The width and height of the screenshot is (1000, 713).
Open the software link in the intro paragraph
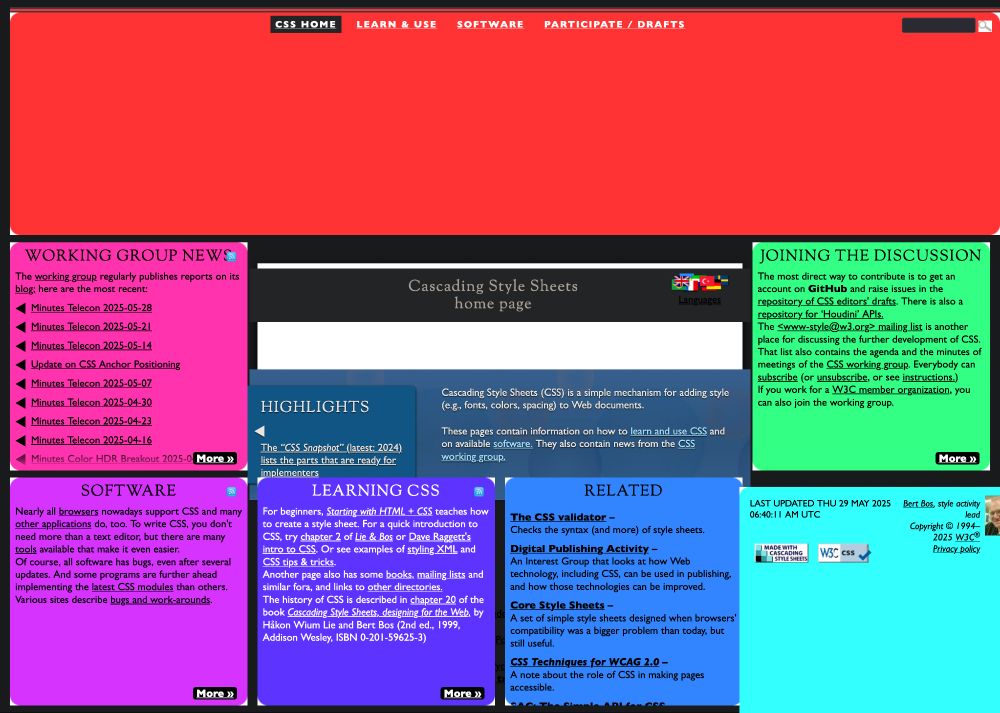pyautogui.click(x=512, y=444)
